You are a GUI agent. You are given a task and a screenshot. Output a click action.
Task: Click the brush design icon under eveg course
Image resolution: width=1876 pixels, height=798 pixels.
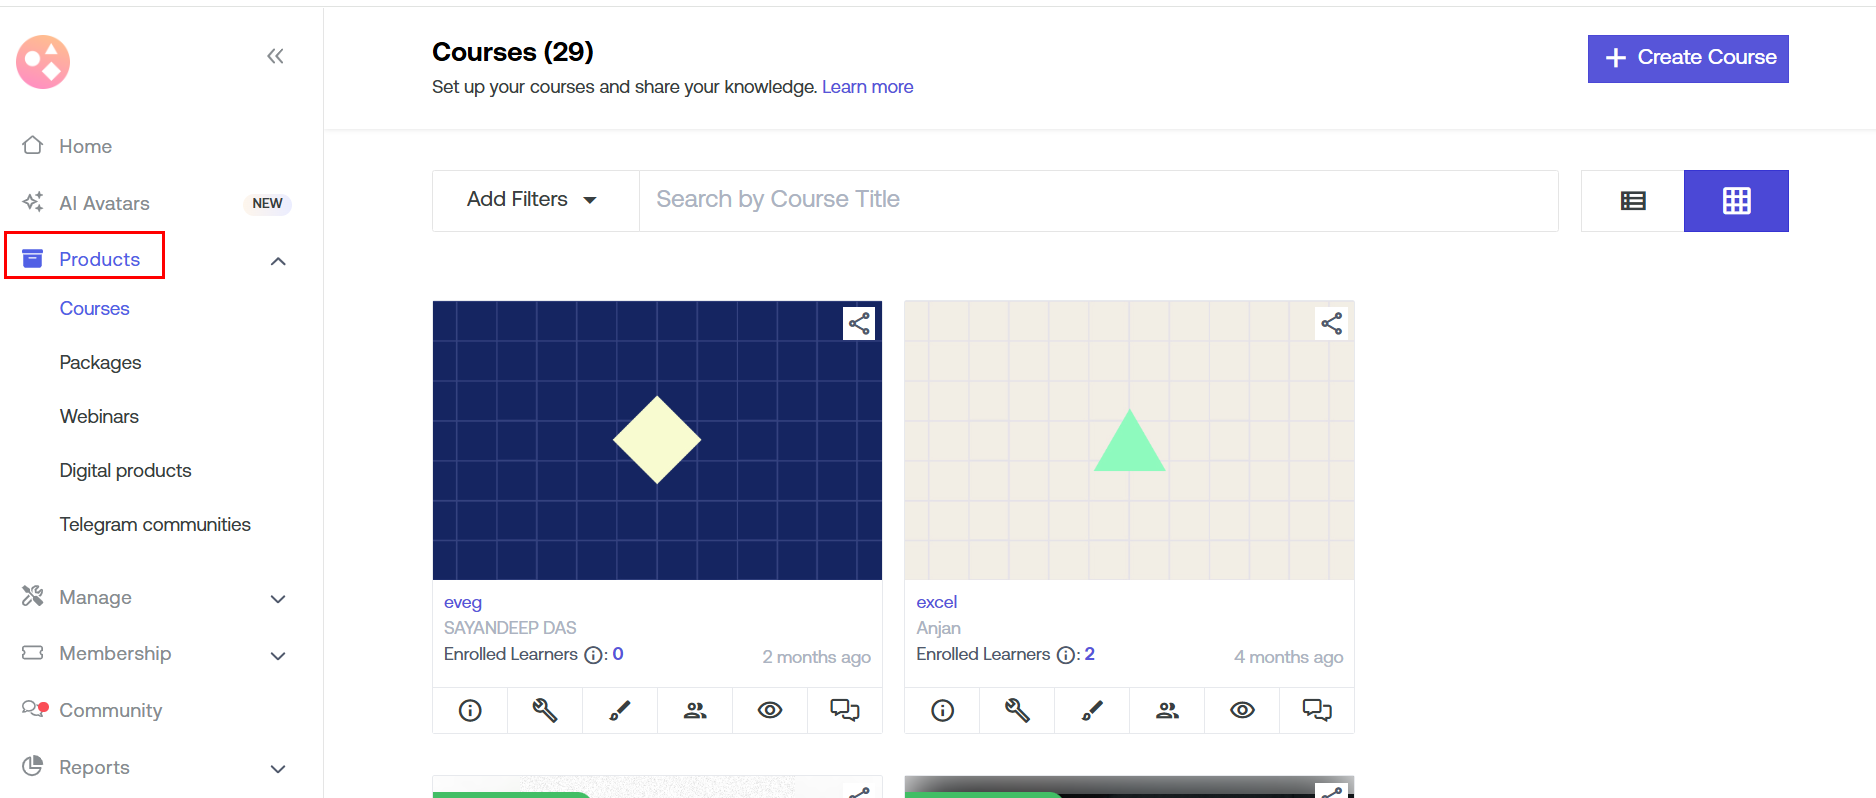(x=620, y=710)
